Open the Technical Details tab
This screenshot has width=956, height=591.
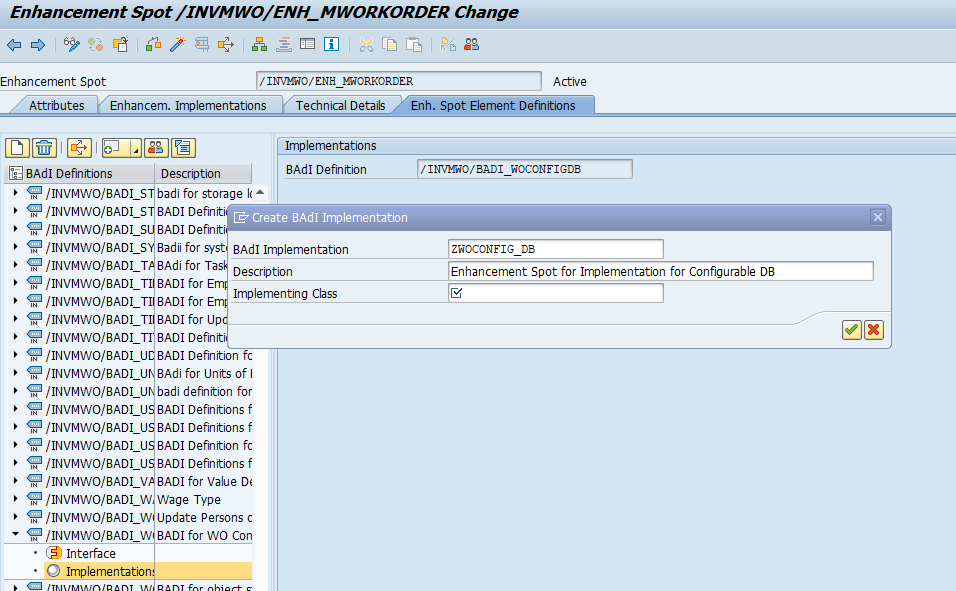[340, 105]
